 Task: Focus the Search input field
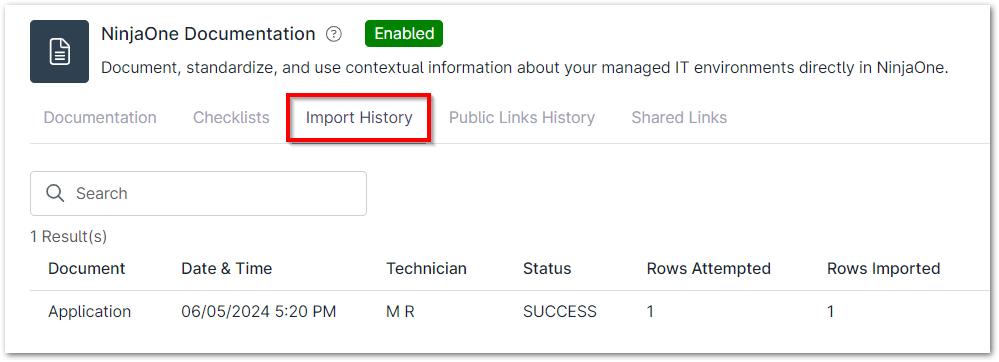tap(198, 193)
